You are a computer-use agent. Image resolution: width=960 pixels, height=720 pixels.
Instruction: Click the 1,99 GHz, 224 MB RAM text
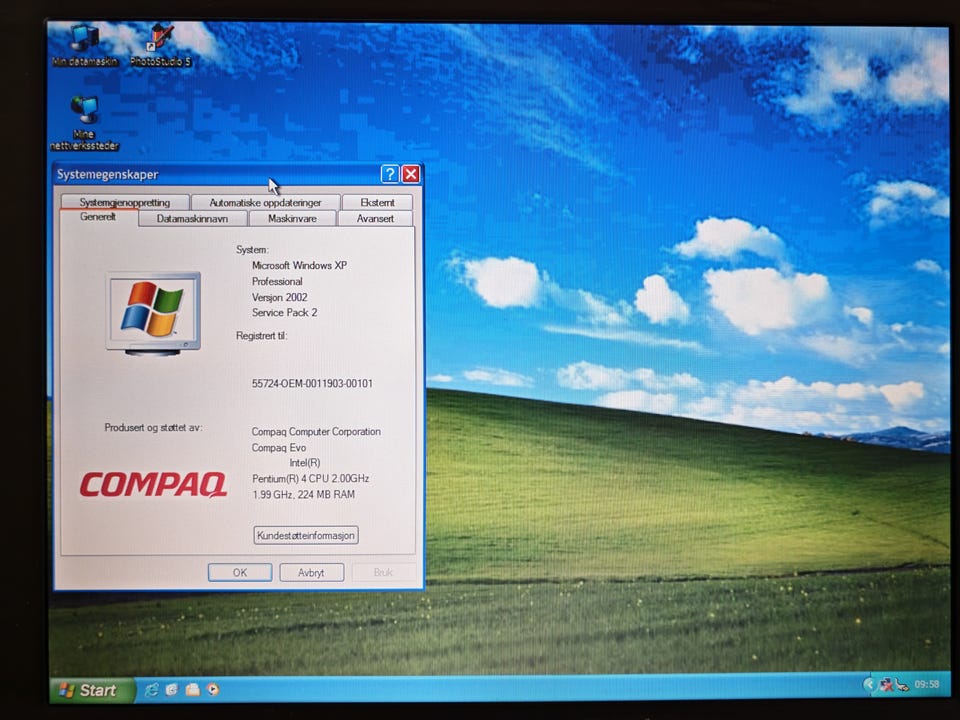tap(304, 494)
